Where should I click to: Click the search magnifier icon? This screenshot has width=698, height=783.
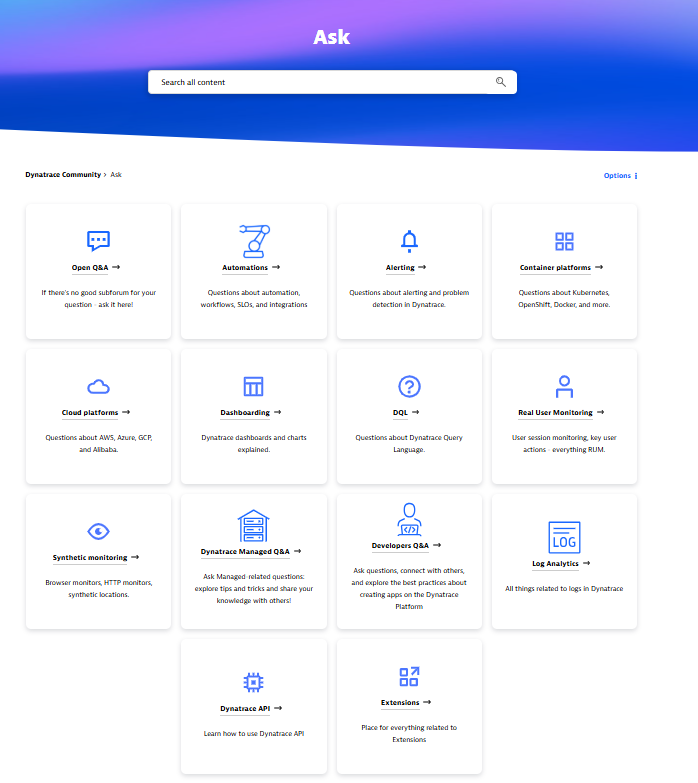(501, 82)
